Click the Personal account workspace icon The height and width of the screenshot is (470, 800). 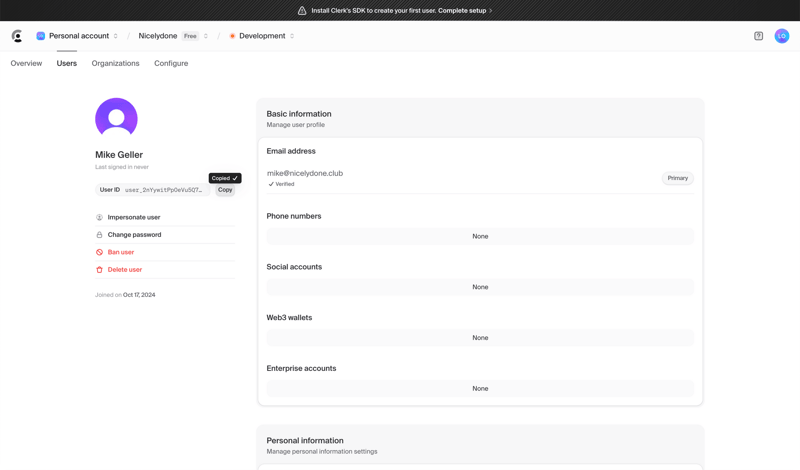[x=40, y=36]
